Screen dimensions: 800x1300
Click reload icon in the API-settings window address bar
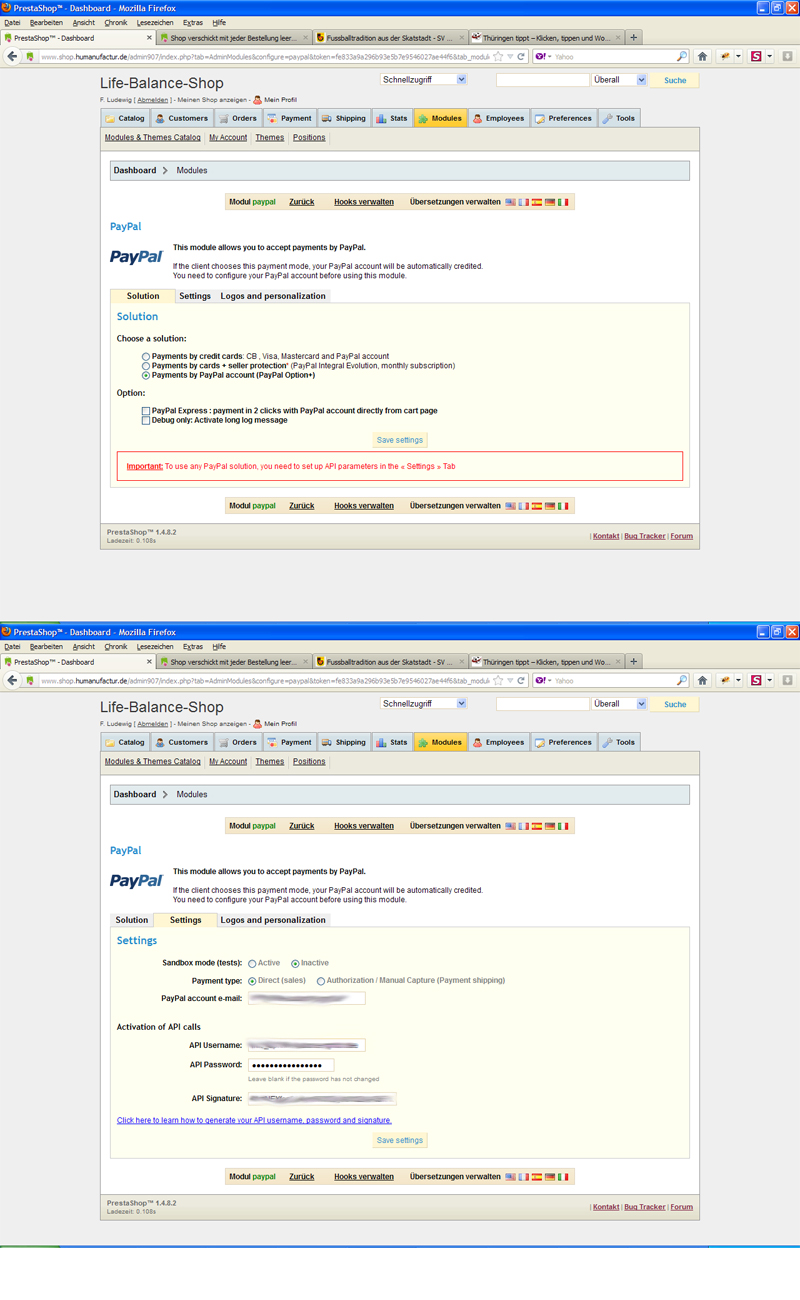tap(521, 680)
